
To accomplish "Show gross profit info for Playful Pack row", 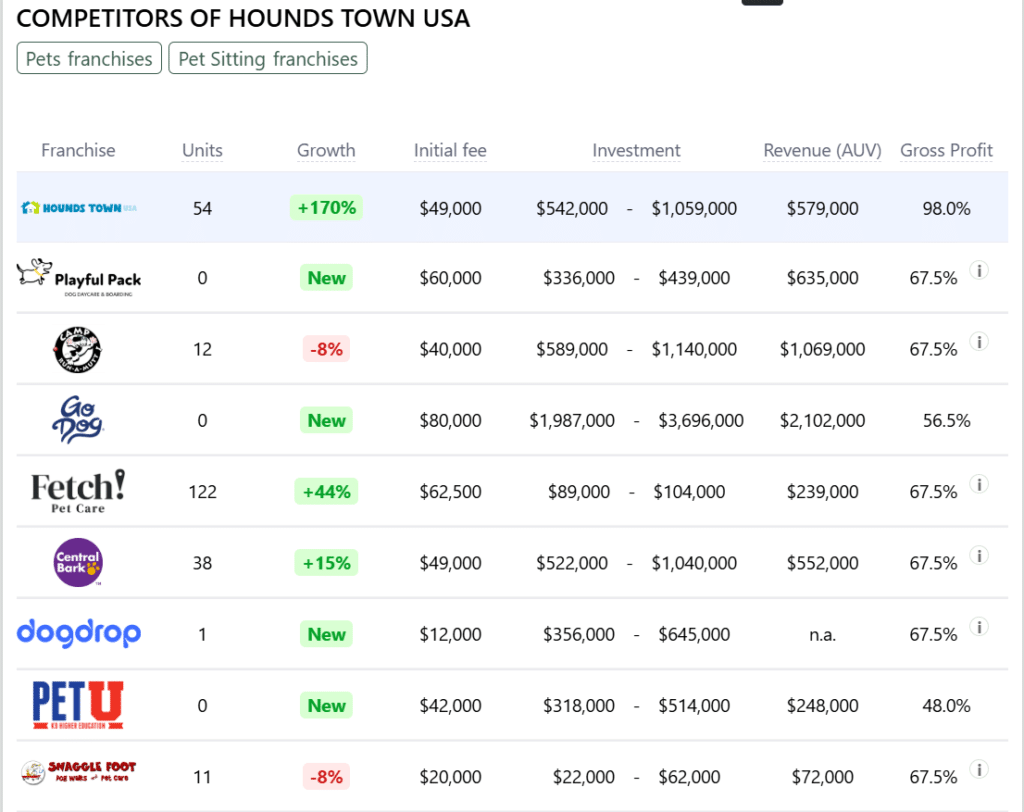I will click(978, 270).
